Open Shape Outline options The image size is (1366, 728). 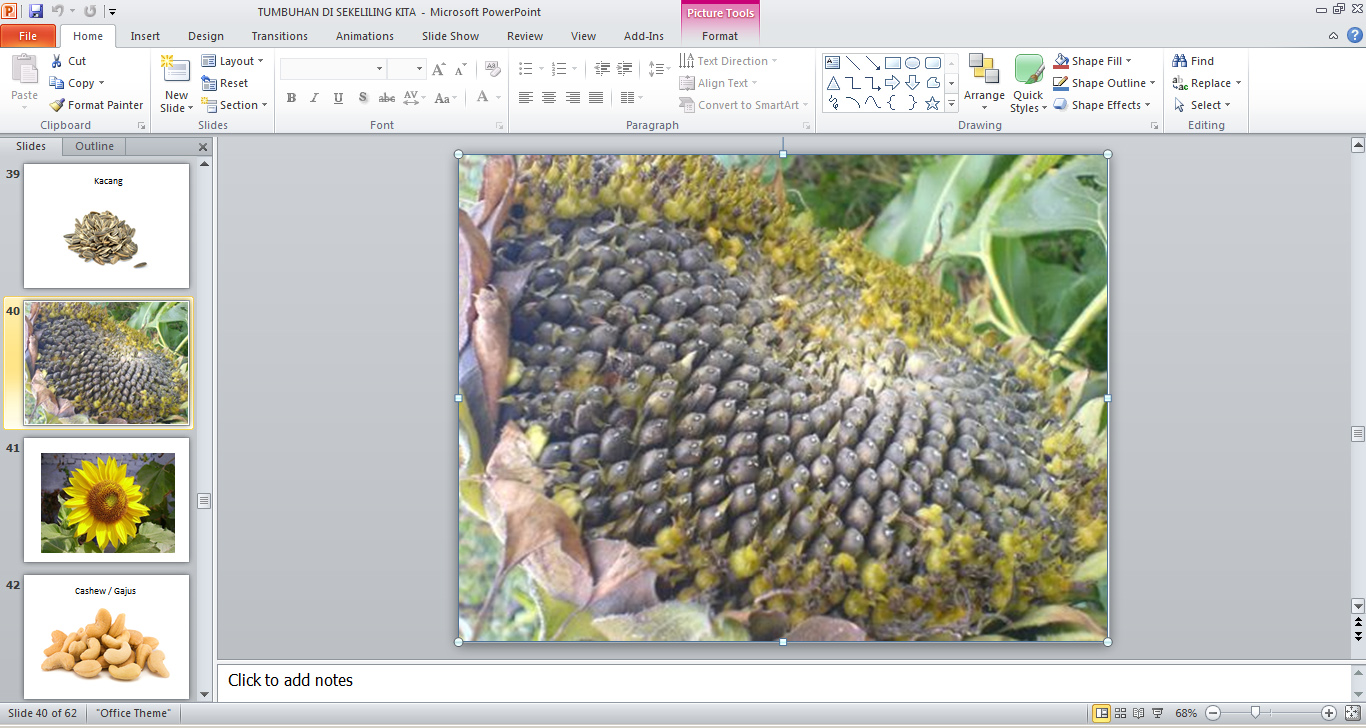pyautogui.click(x=1105, y=83)
